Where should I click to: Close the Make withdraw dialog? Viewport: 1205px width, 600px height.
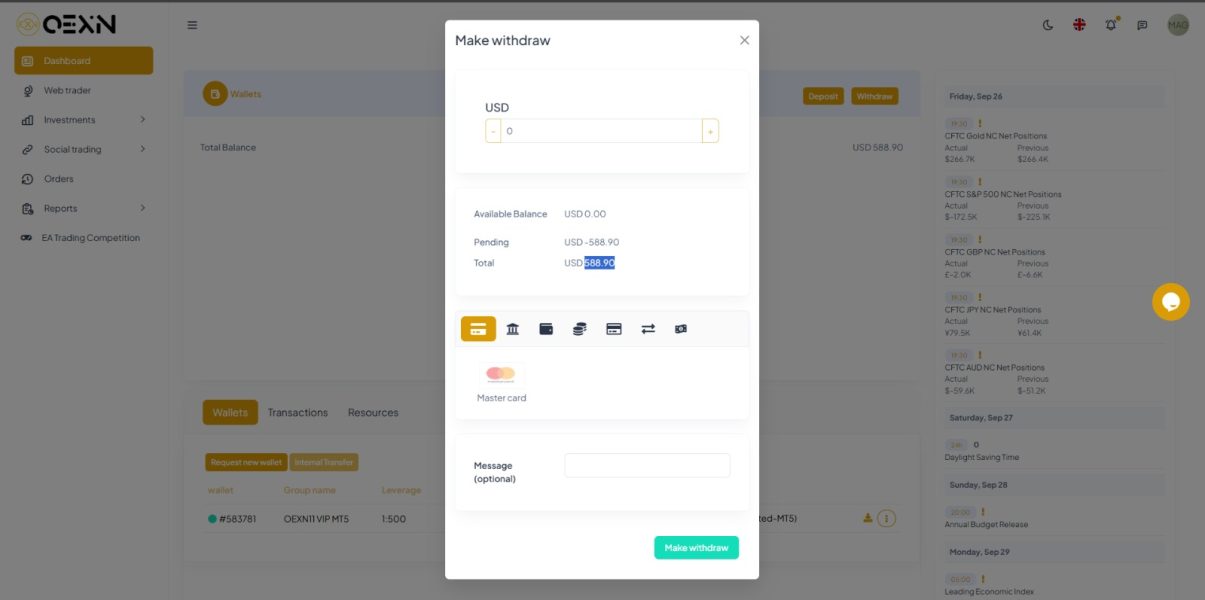[744, 40]
